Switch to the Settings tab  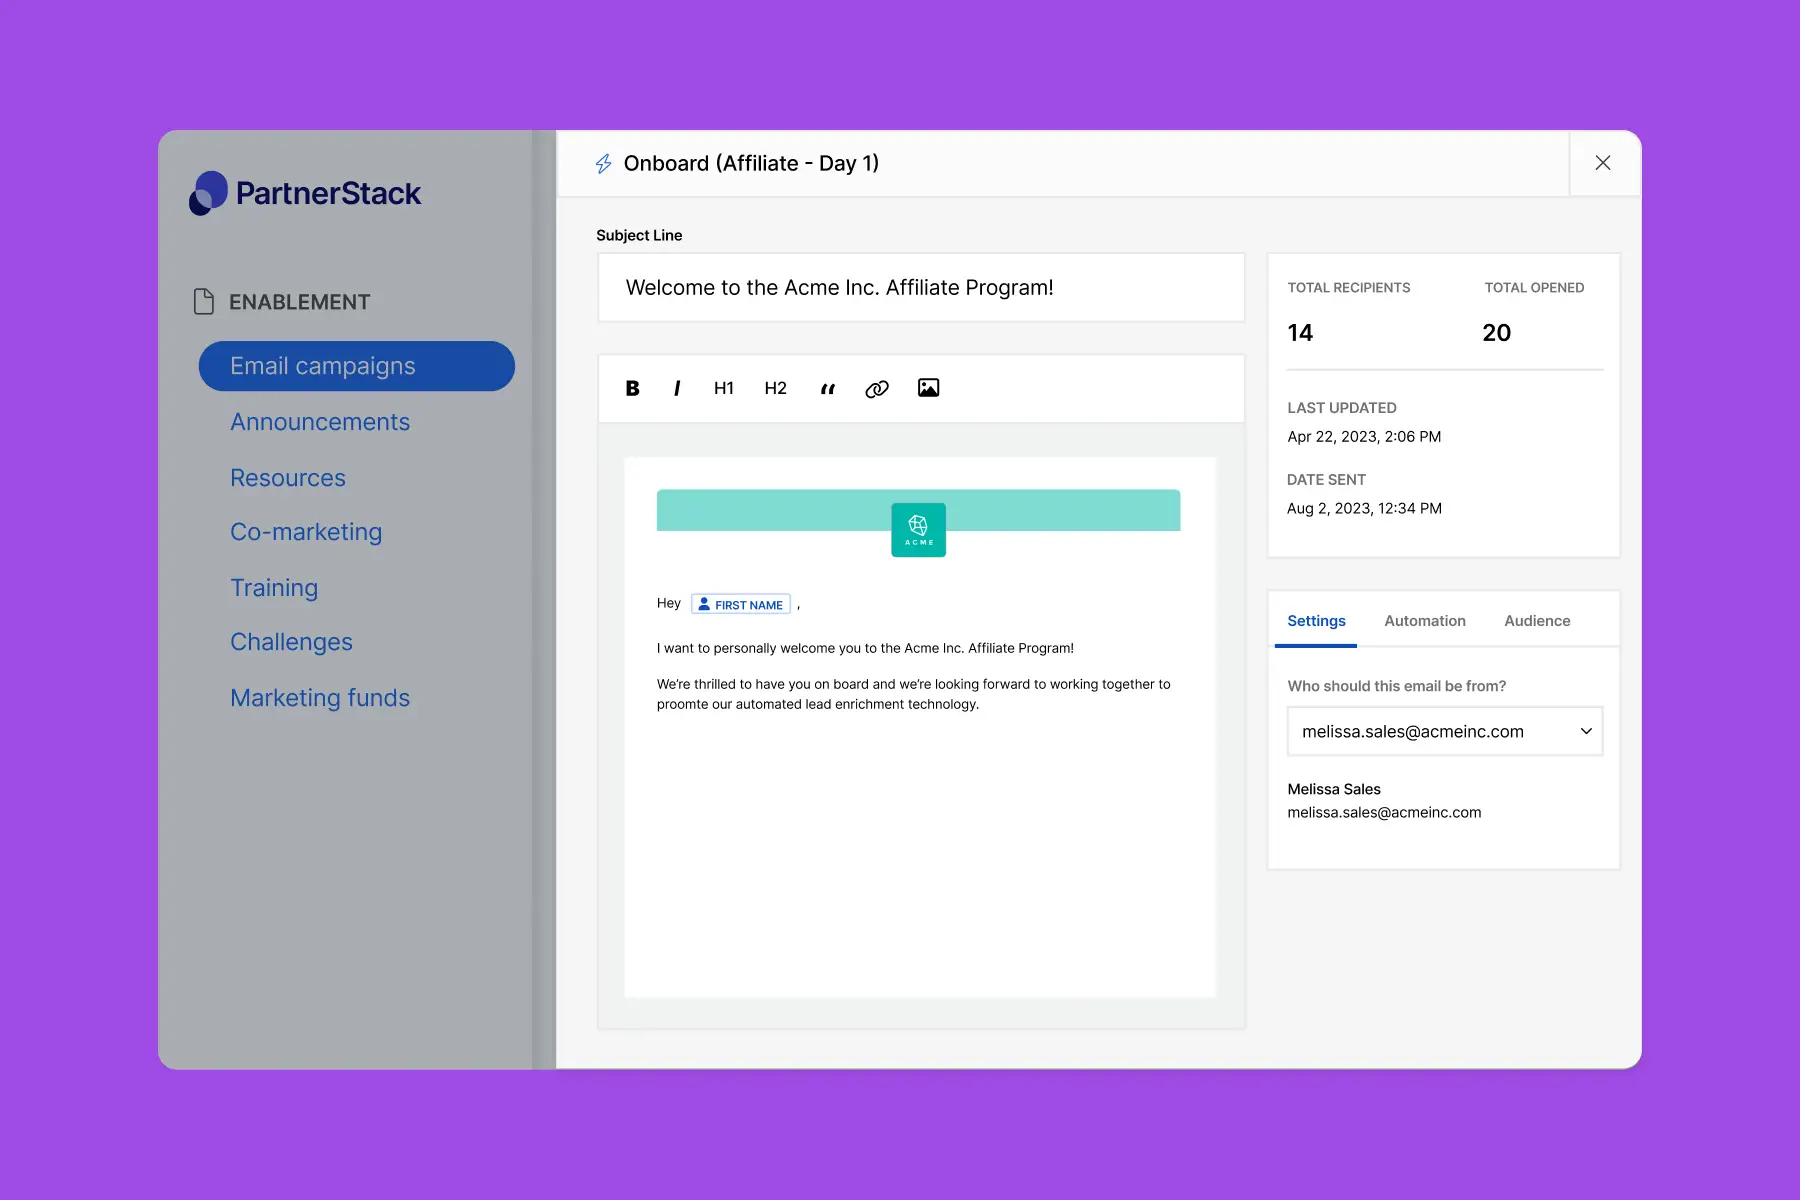(x=1316, y=621)
